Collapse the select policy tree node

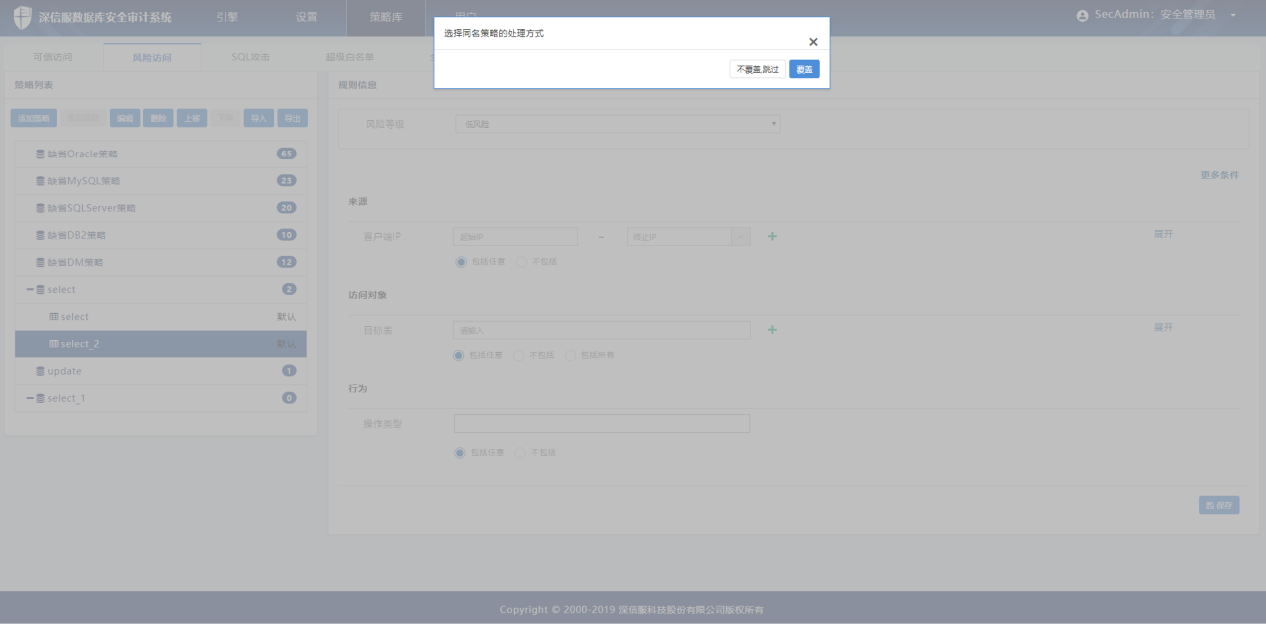click(30, 290)
